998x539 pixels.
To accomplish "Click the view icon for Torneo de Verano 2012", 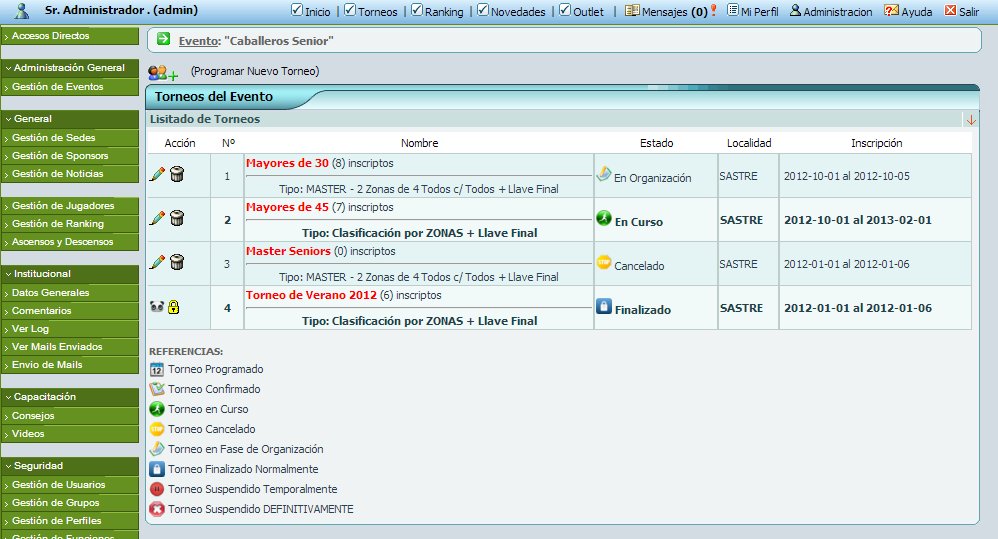I will (157, 307).
